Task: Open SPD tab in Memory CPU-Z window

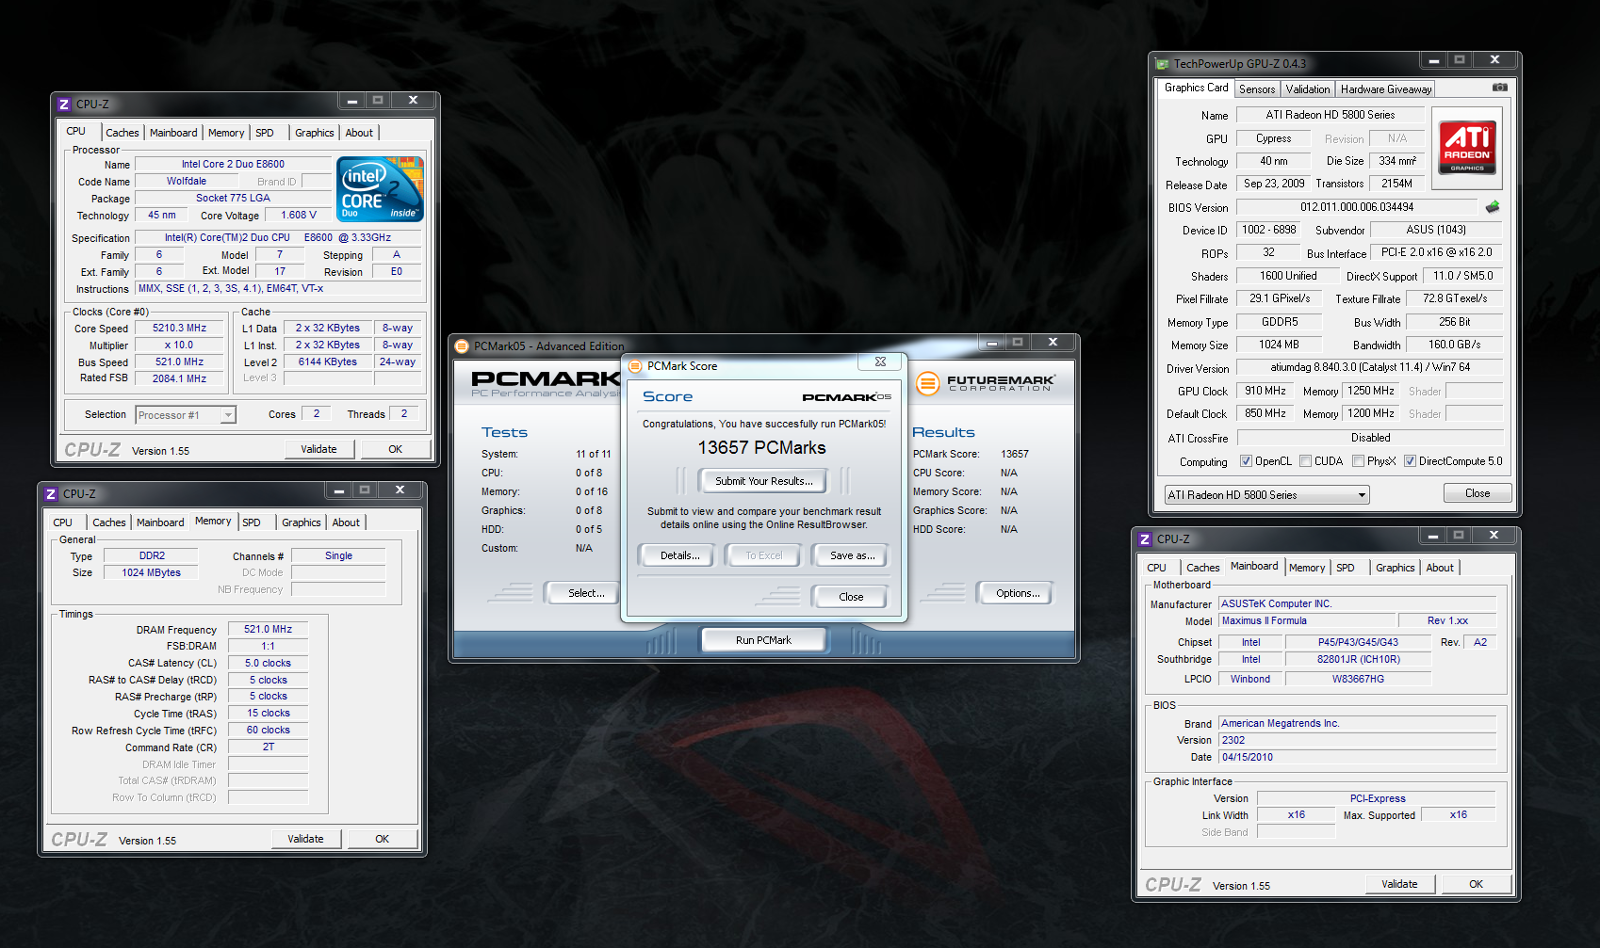Action: (x=251, y=522)
